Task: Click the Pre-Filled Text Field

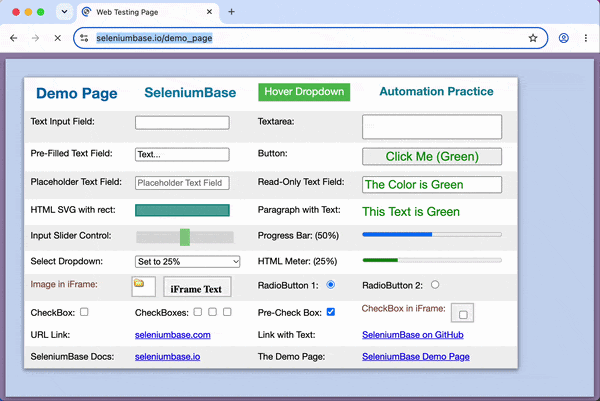Action: [x=182, y=155]
